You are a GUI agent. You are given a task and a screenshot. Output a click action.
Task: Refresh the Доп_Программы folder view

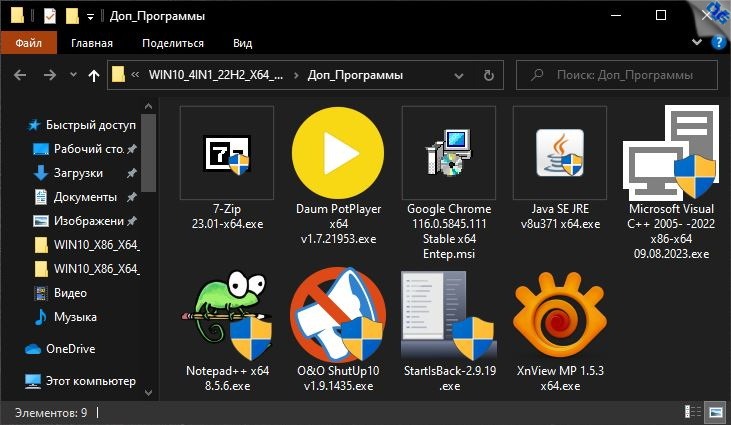[489, 75]
